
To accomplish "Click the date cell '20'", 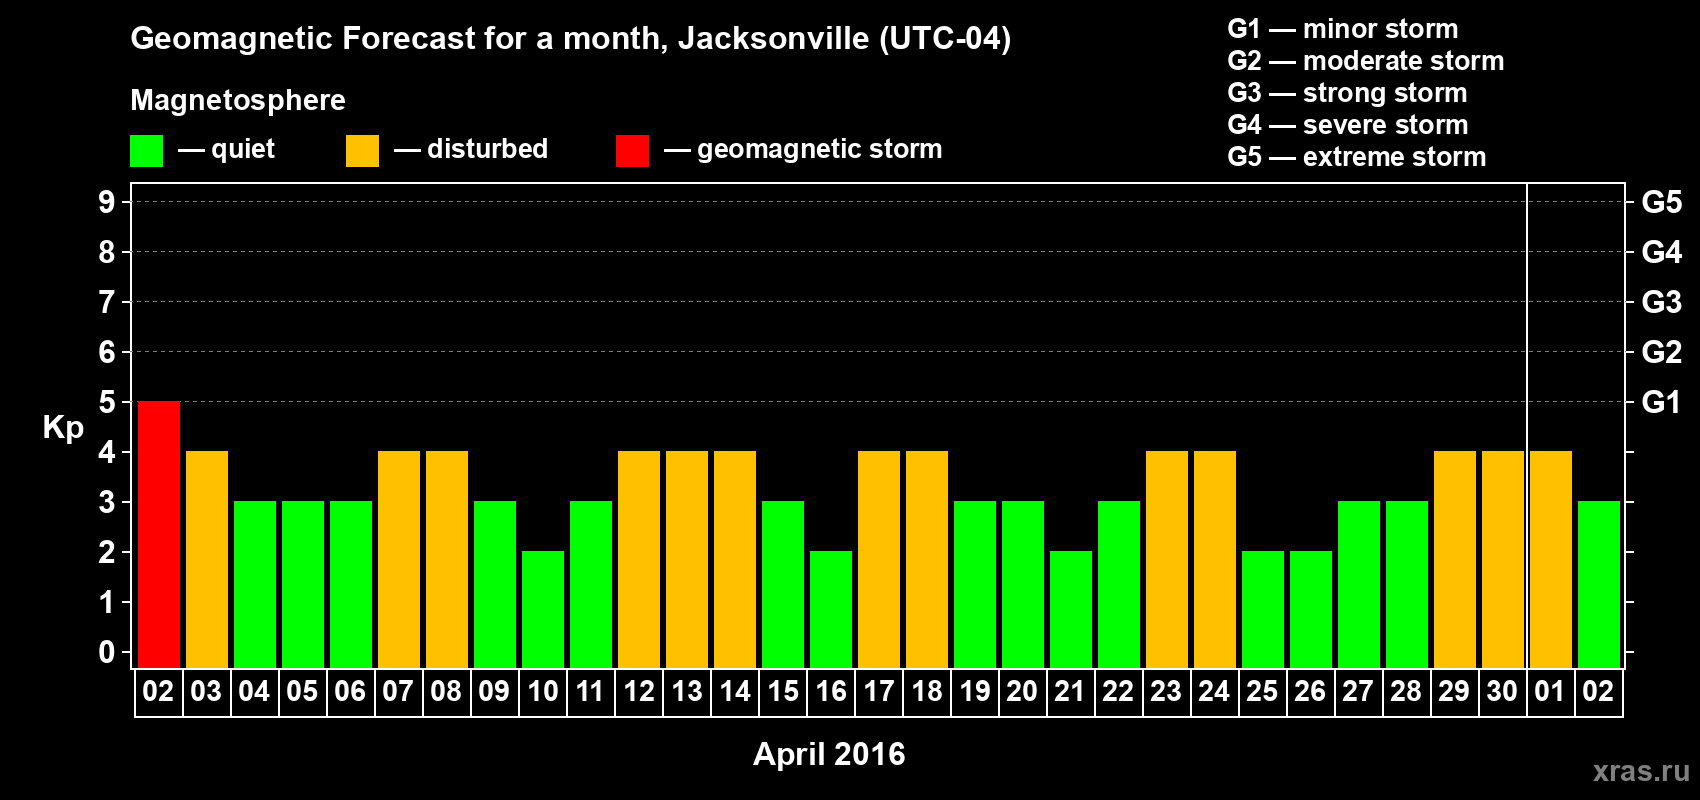I will [1023, 692].
